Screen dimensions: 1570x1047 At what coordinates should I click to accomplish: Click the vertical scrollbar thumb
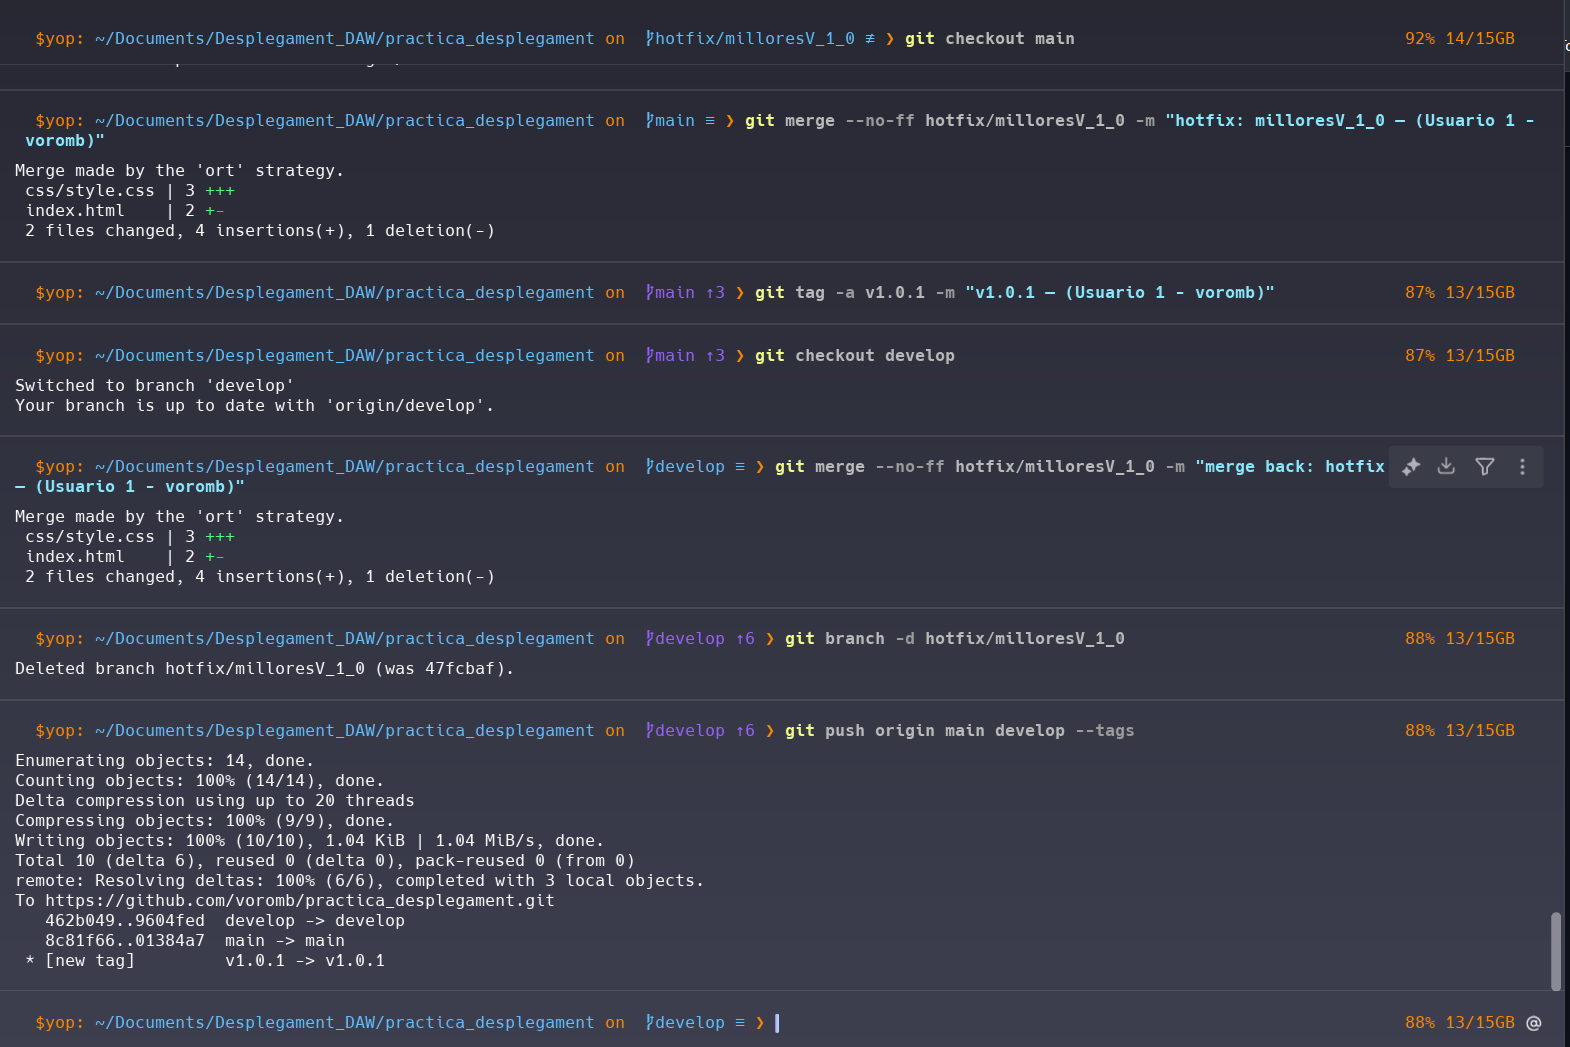(1555, 950)
